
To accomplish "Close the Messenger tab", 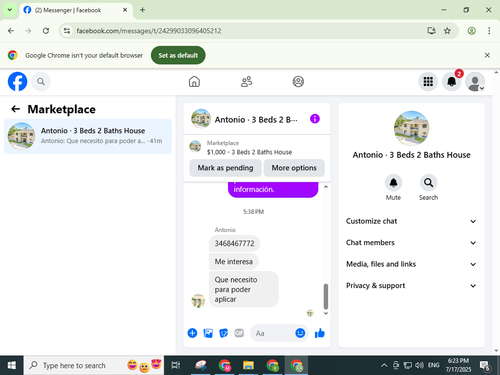I will click(125, 10).
